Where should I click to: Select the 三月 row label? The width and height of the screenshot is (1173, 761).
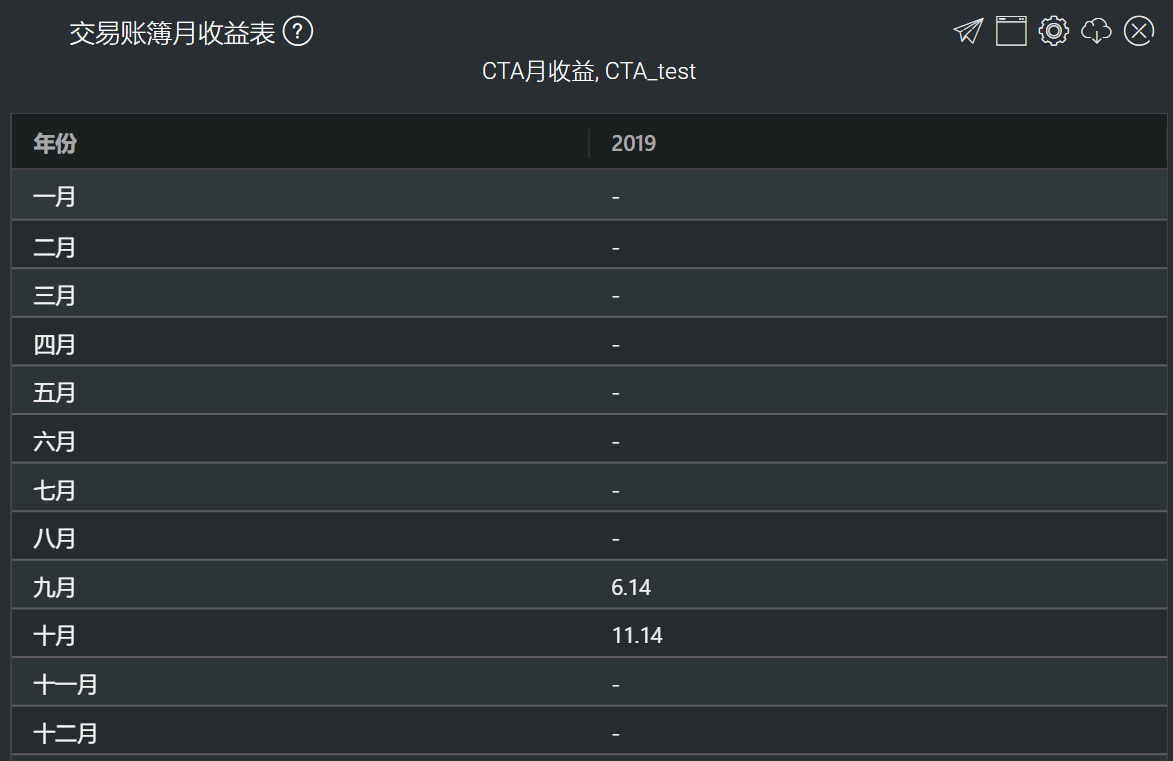[54, 296]
